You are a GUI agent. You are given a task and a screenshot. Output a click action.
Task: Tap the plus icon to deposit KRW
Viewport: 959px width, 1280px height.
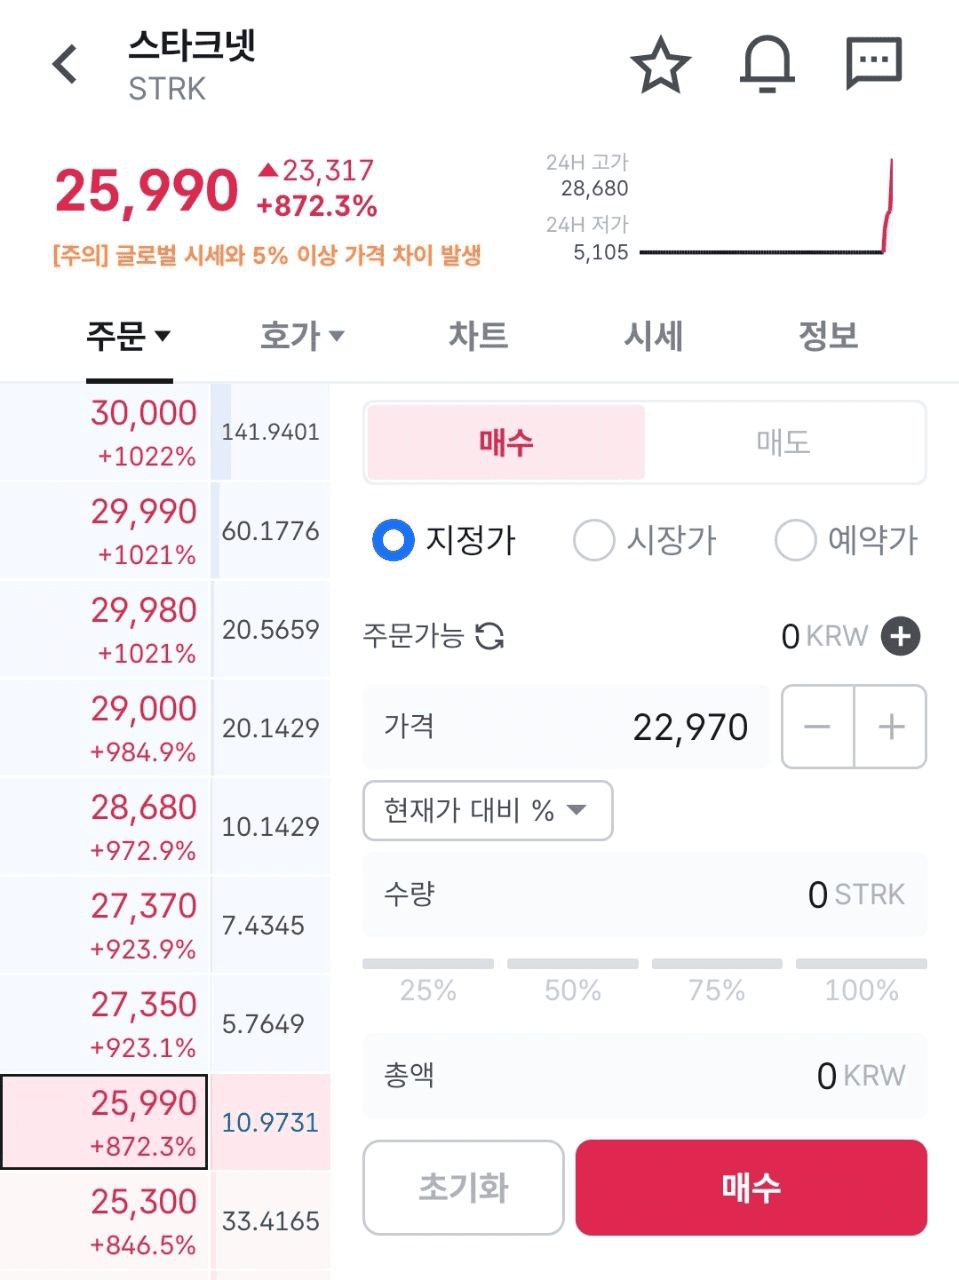(900, 636)
